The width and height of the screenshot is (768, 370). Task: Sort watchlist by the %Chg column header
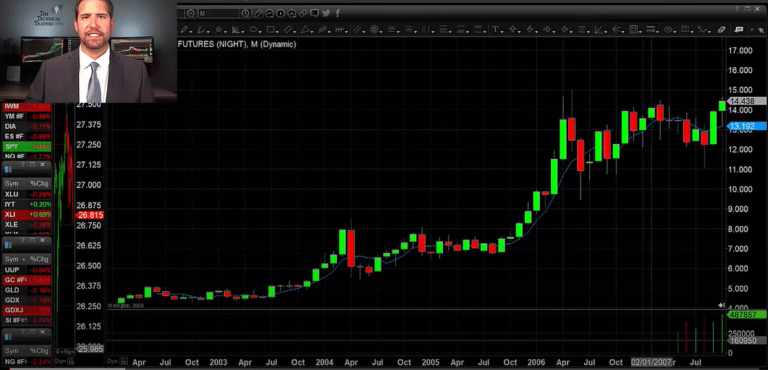39,183
